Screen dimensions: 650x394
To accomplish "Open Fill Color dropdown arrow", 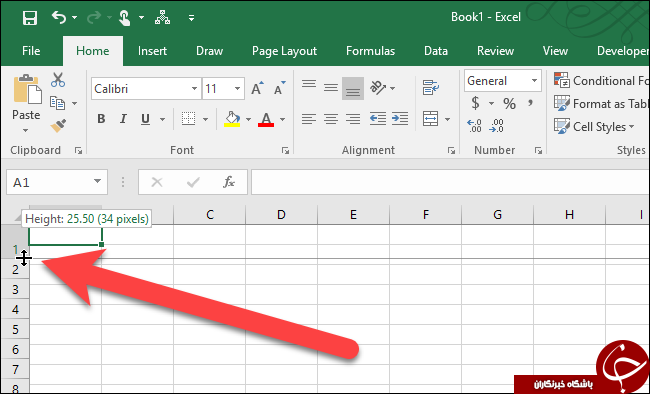I will point(248,119).
